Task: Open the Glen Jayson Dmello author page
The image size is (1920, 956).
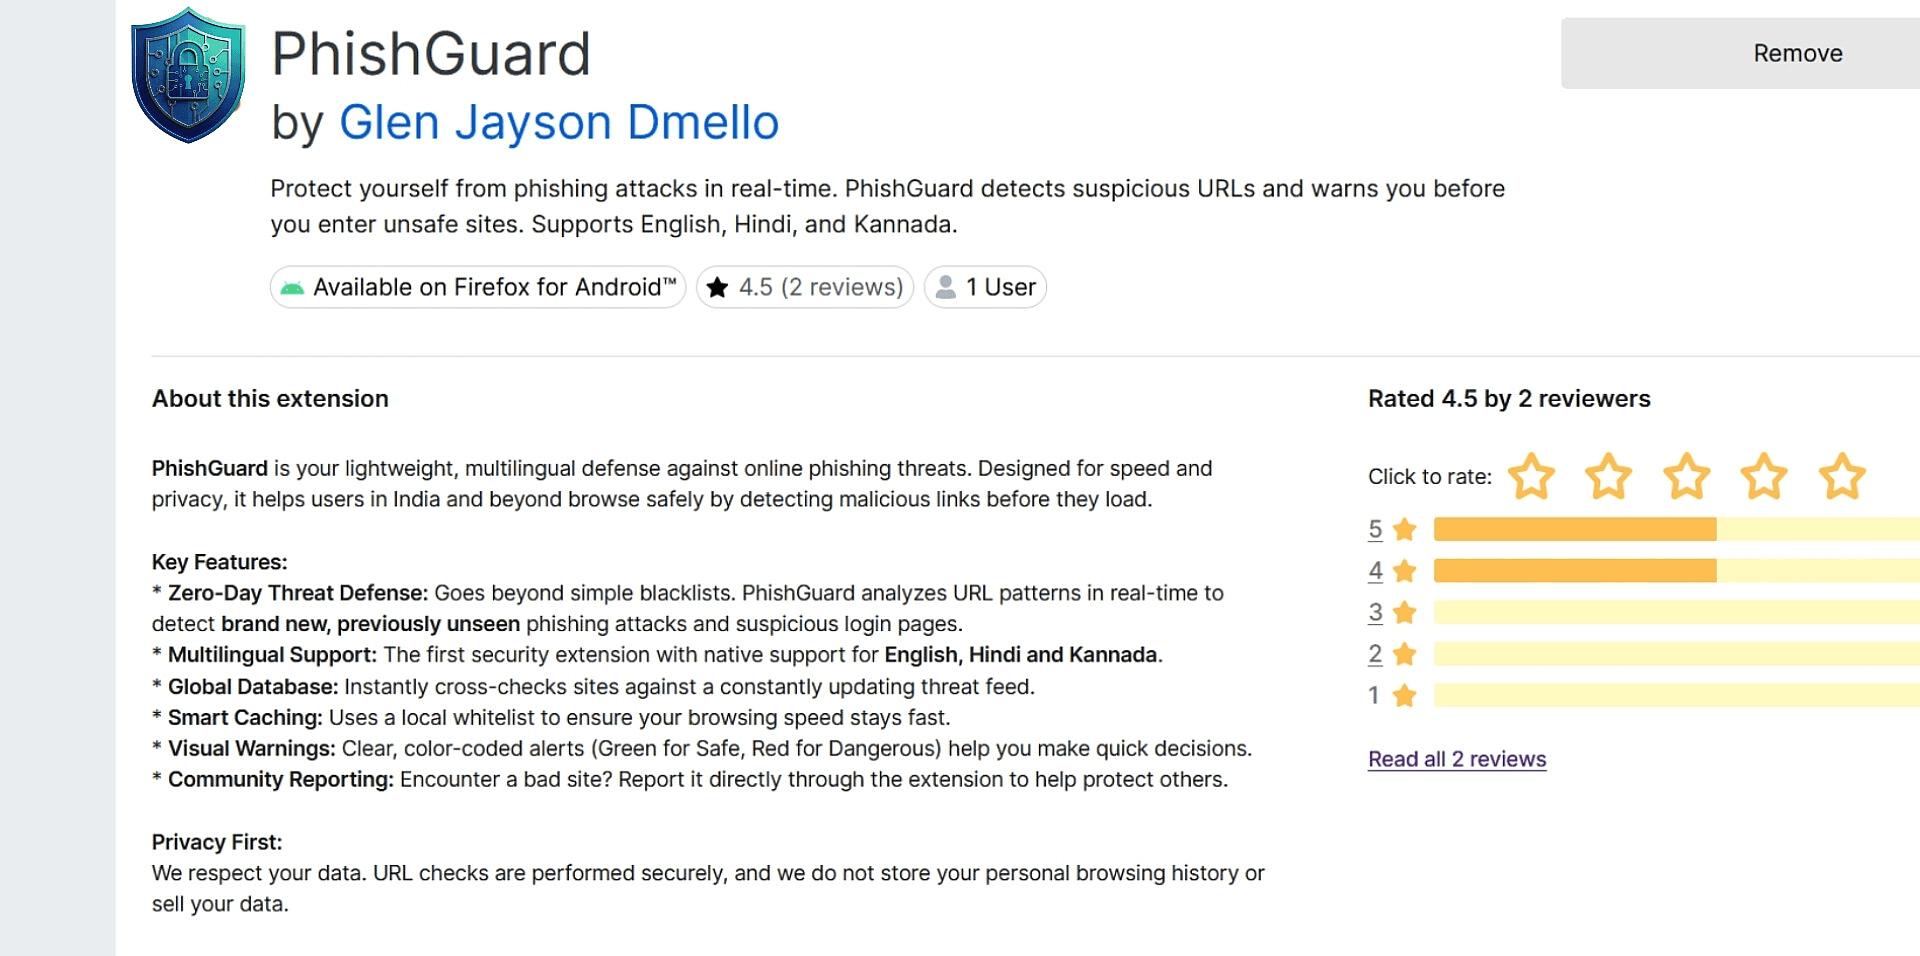Action: tap(559, 121)
